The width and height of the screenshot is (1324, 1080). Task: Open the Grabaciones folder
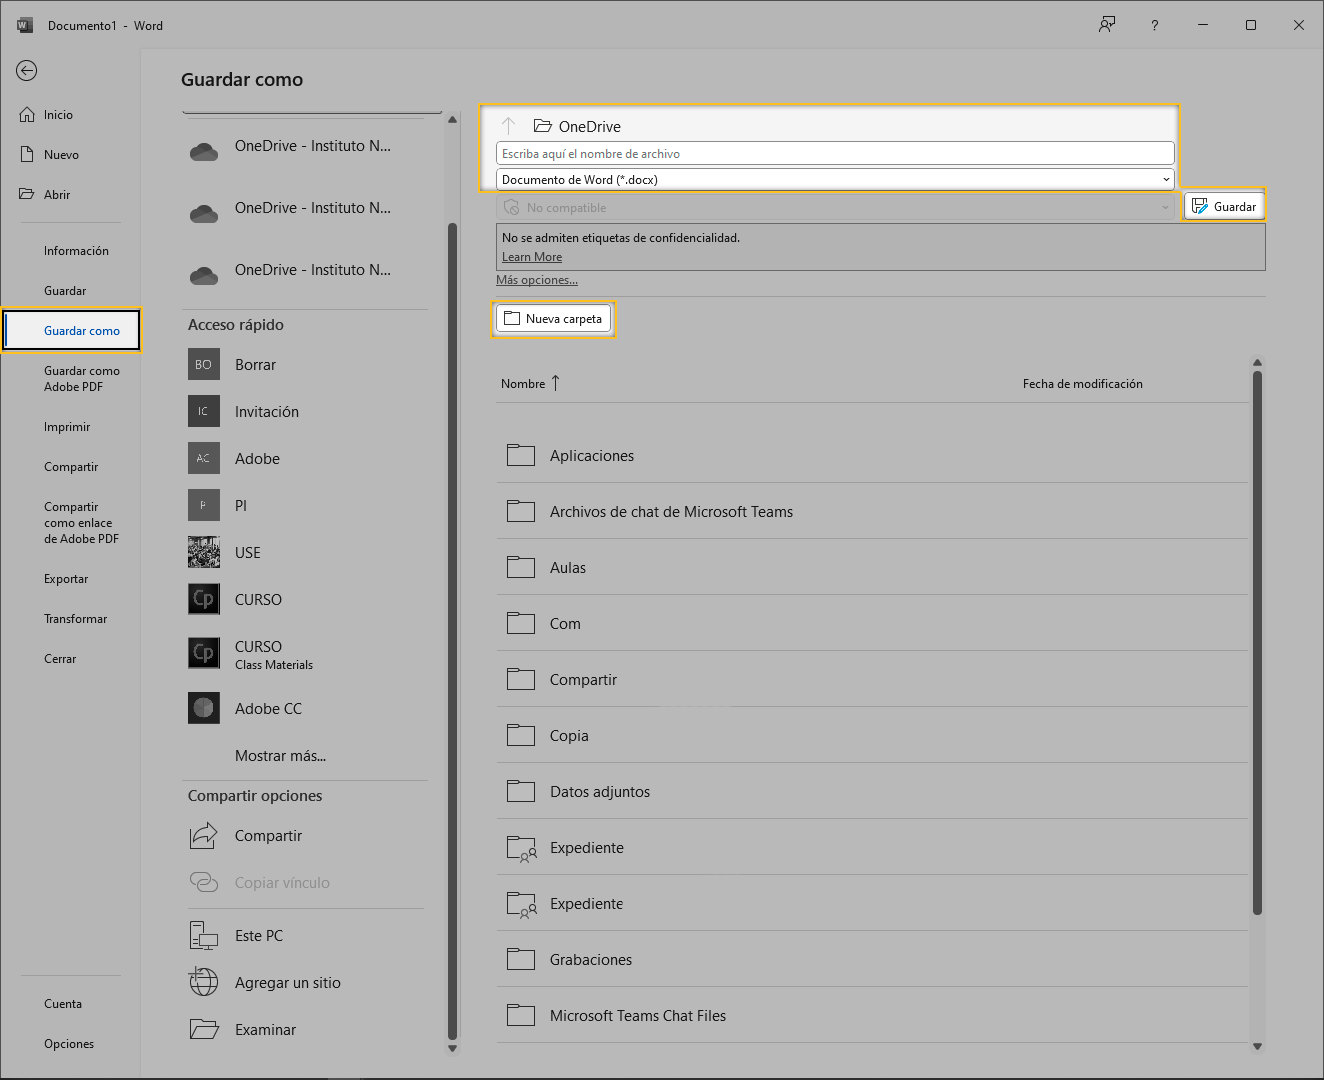coord(590,960)
